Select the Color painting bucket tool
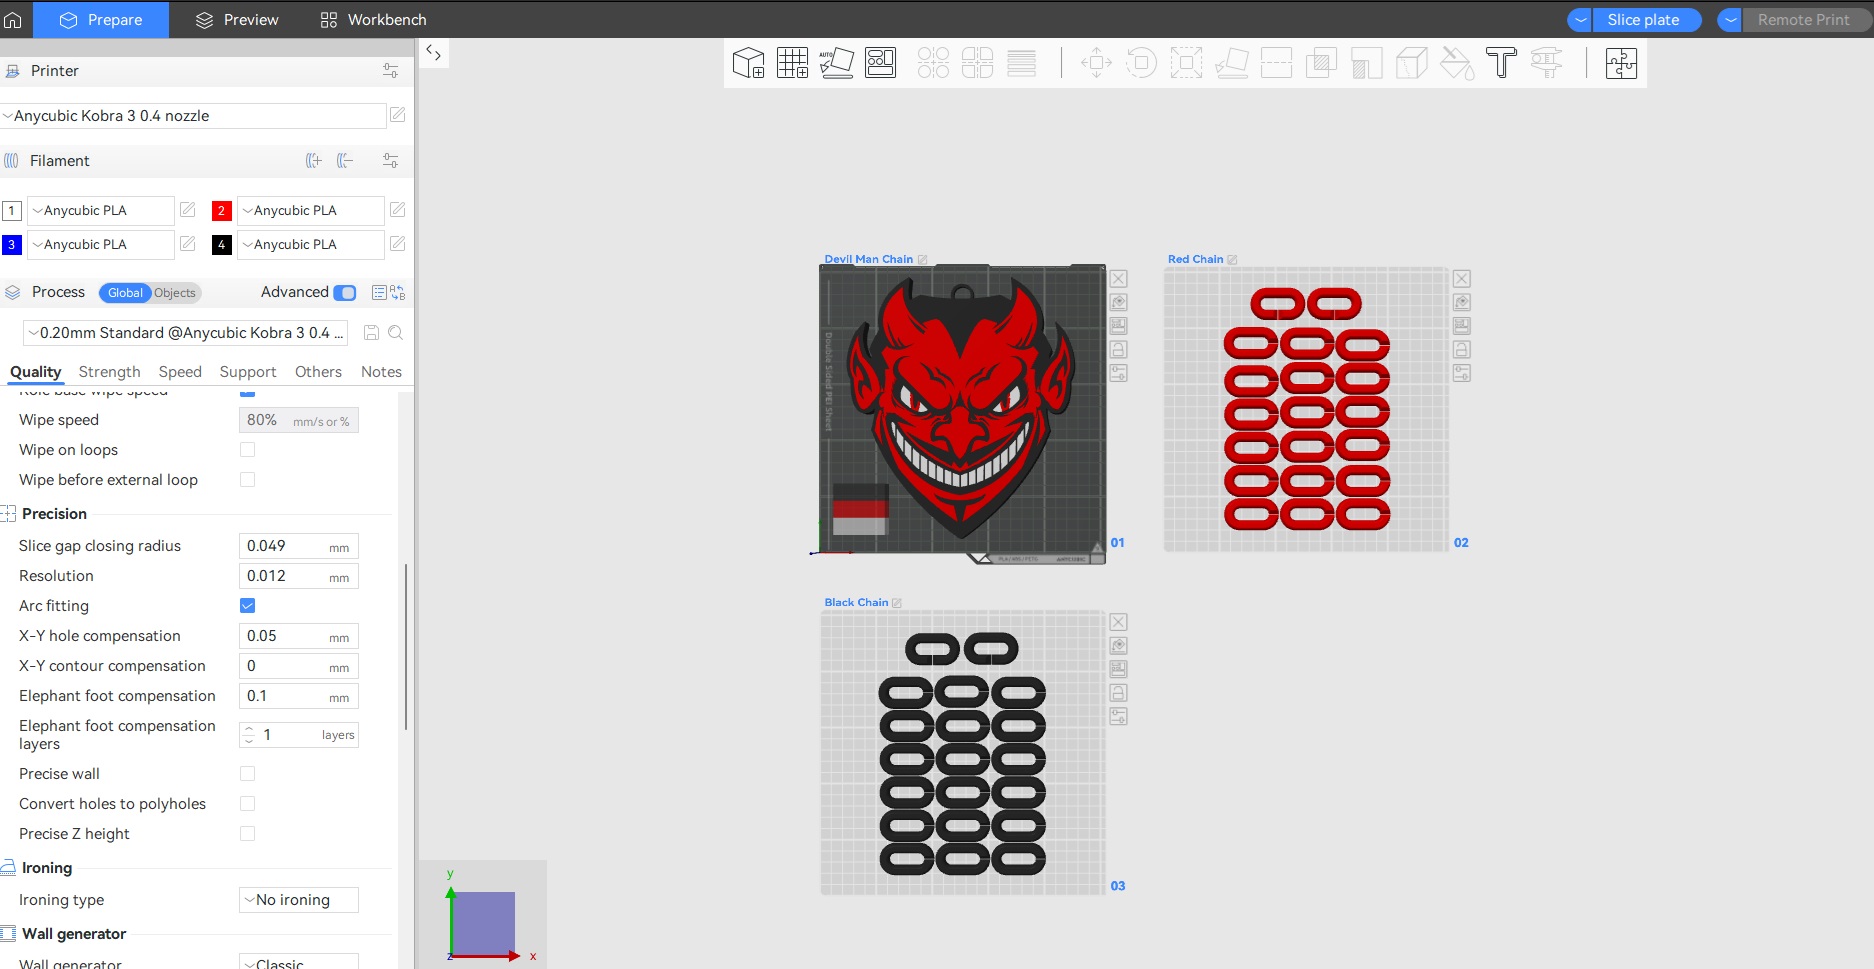 coord(1456,63)
